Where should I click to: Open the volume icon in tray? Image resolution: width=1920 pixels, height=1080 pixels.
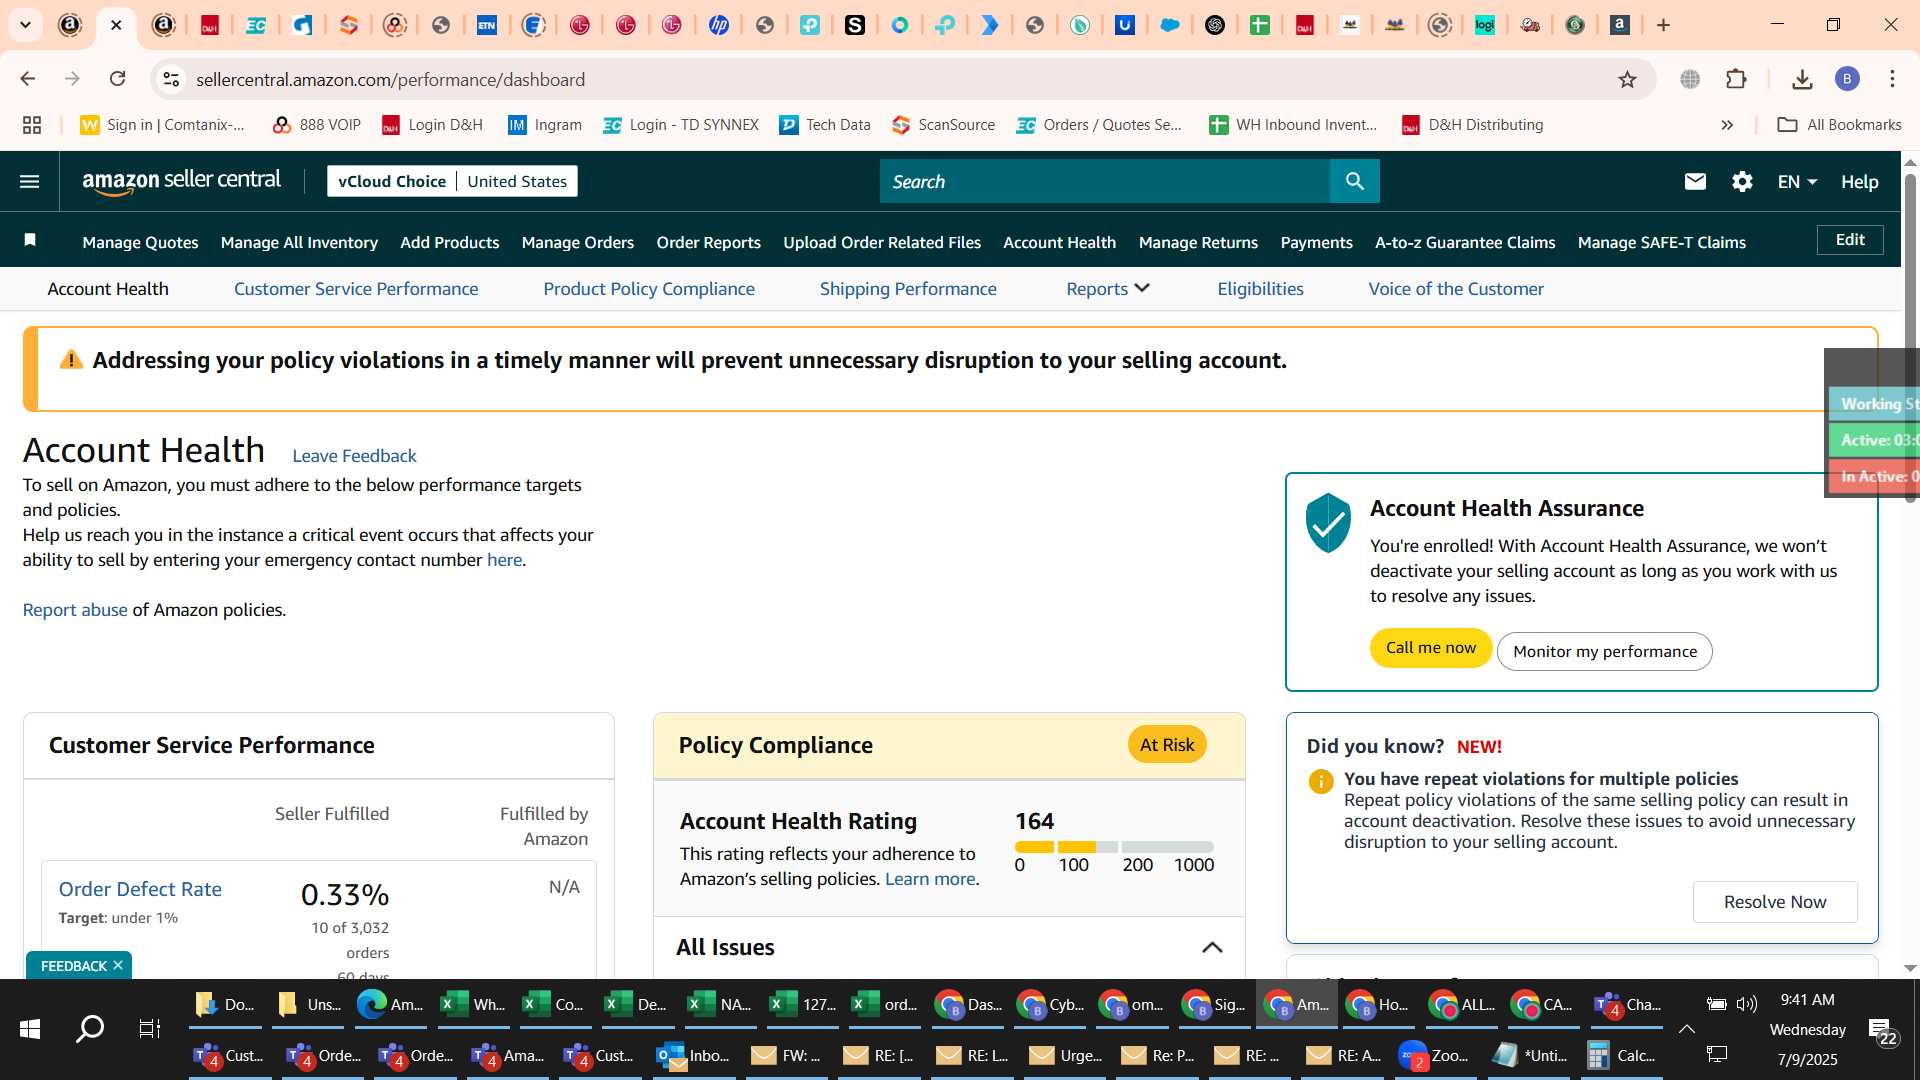tap(1747, 1004)
